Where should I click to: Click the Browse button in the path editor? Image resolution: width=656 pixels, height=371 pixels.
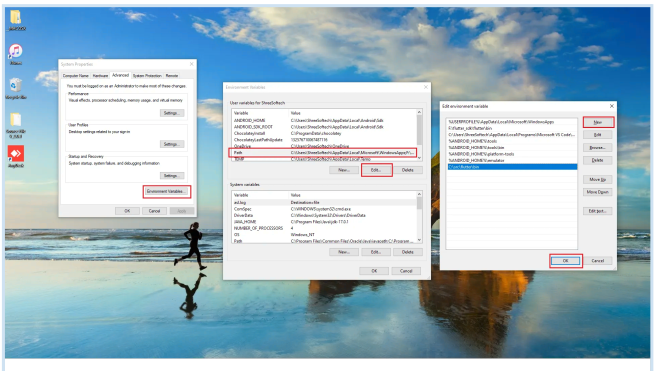pos(597,148)
